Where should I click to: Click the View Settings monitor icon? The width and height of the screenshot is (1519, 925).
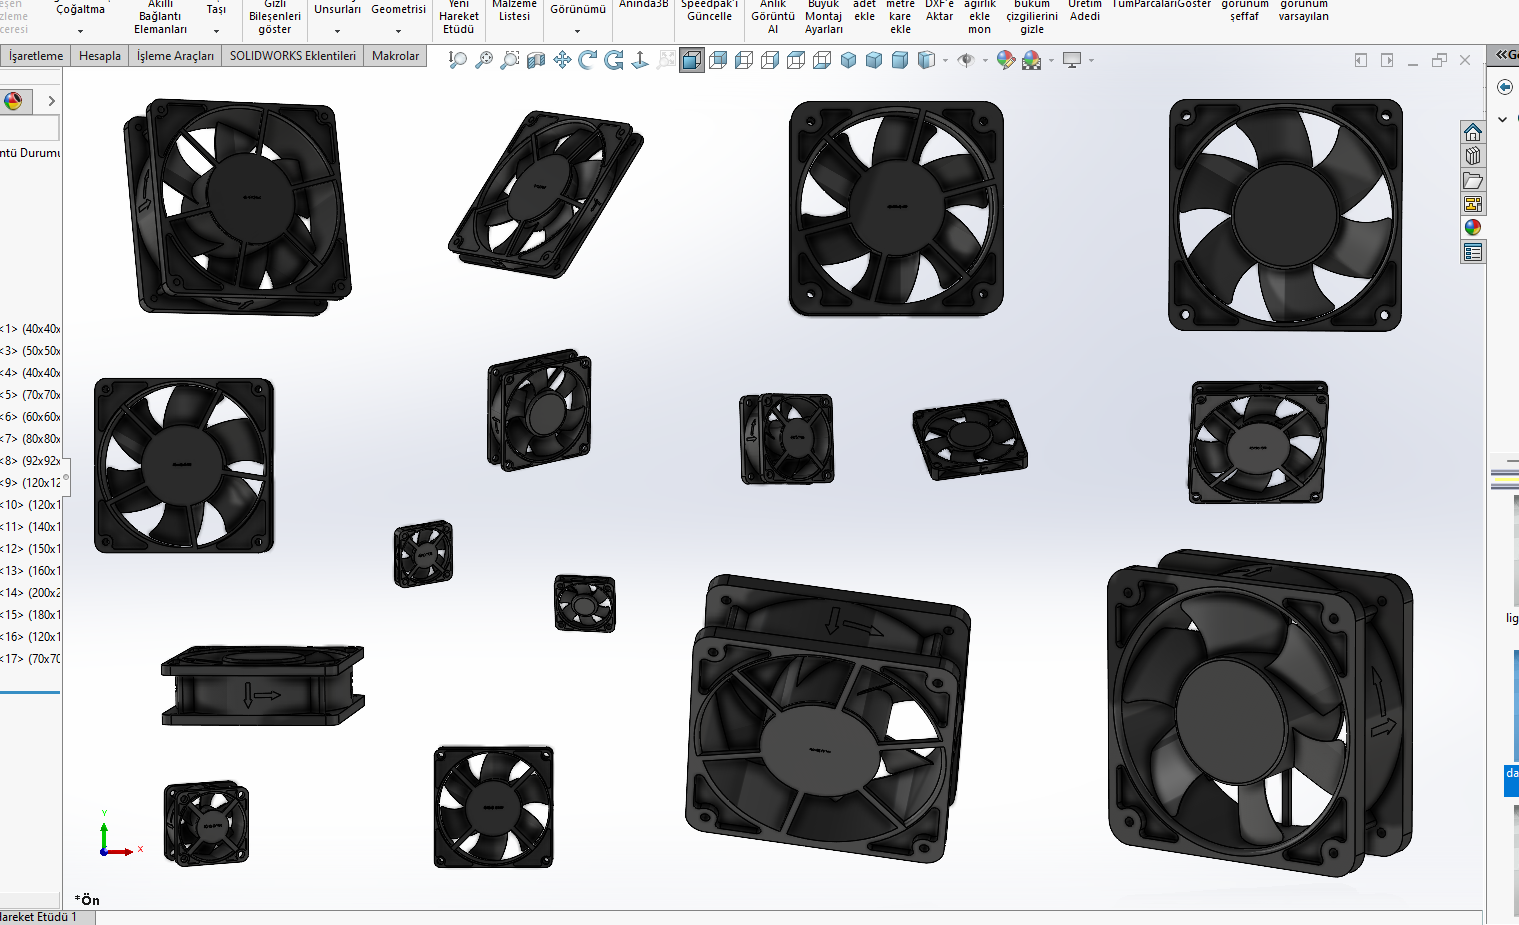[x=1072, y=60]
